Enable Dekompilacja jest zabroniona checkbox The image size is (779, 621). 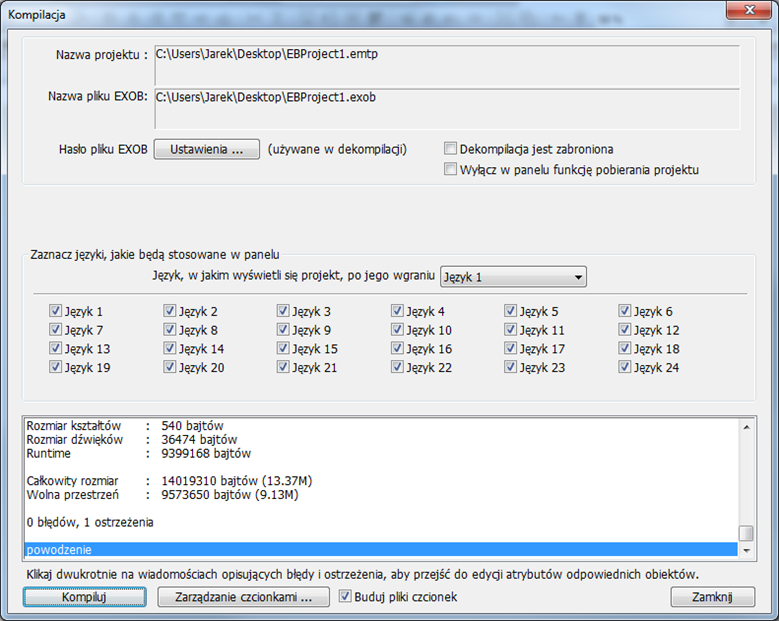450,149
